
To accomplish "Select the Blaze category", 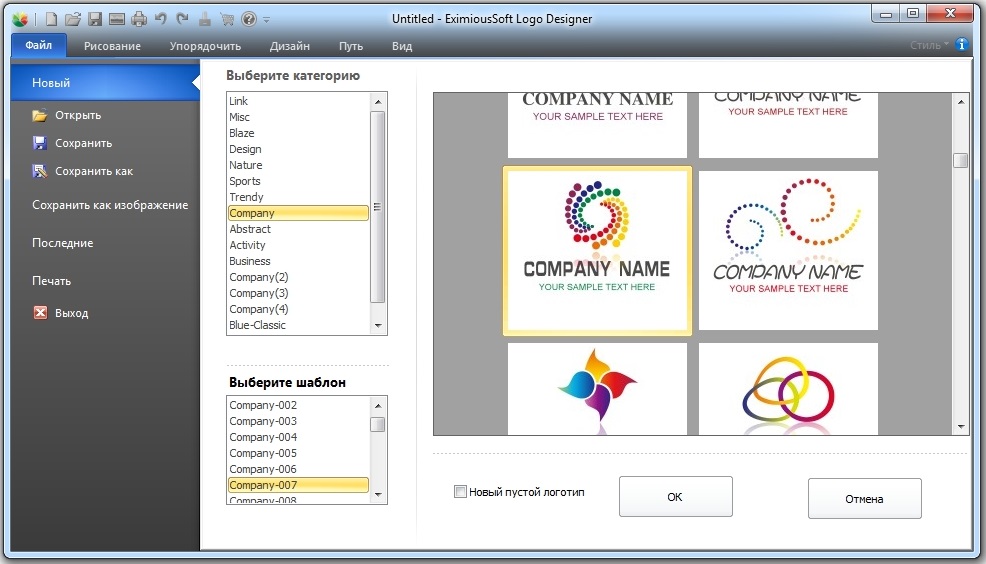I will (x=298, y=133).
